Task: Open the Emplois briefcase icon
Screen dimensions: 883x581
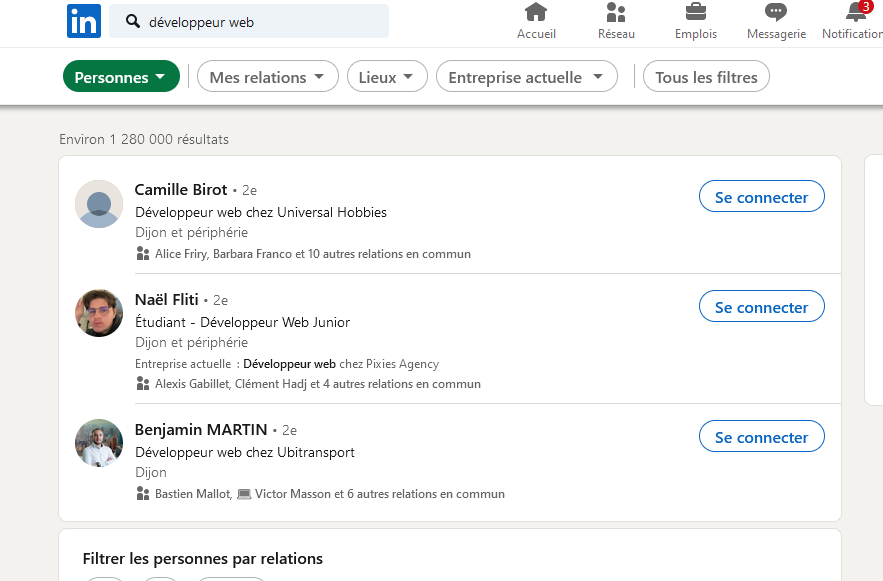Action: pyautogui.click(x=696, y=11)
